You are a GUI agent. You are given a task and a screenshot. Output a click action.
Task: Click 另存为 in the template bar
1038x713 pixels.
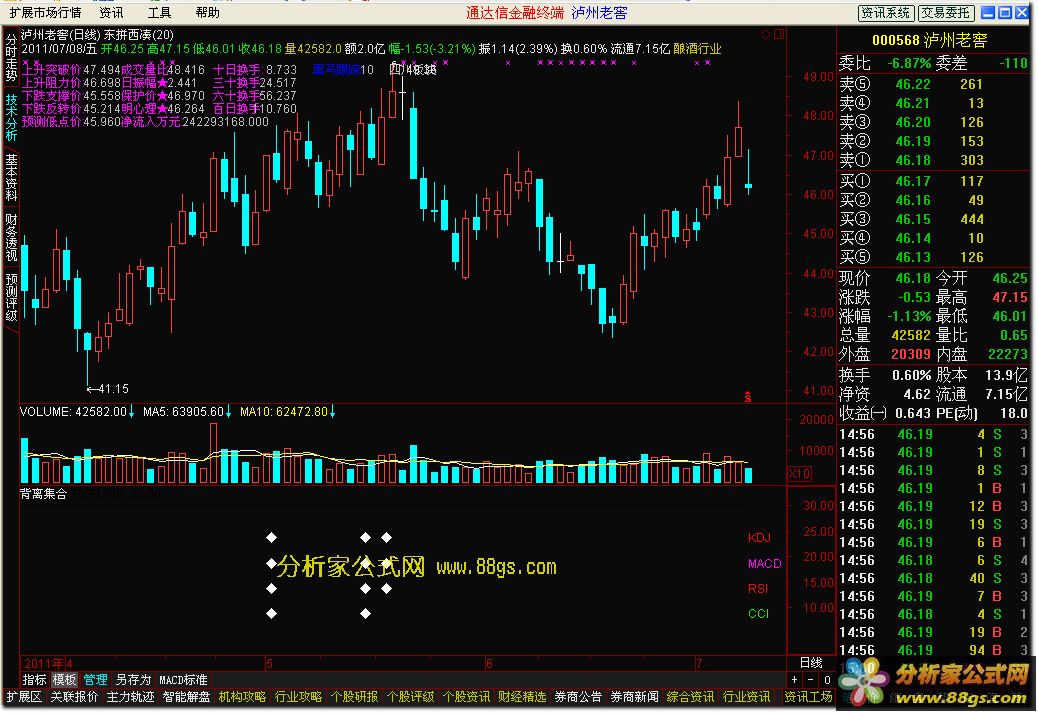pyautogui.click(x=133, y=680)
